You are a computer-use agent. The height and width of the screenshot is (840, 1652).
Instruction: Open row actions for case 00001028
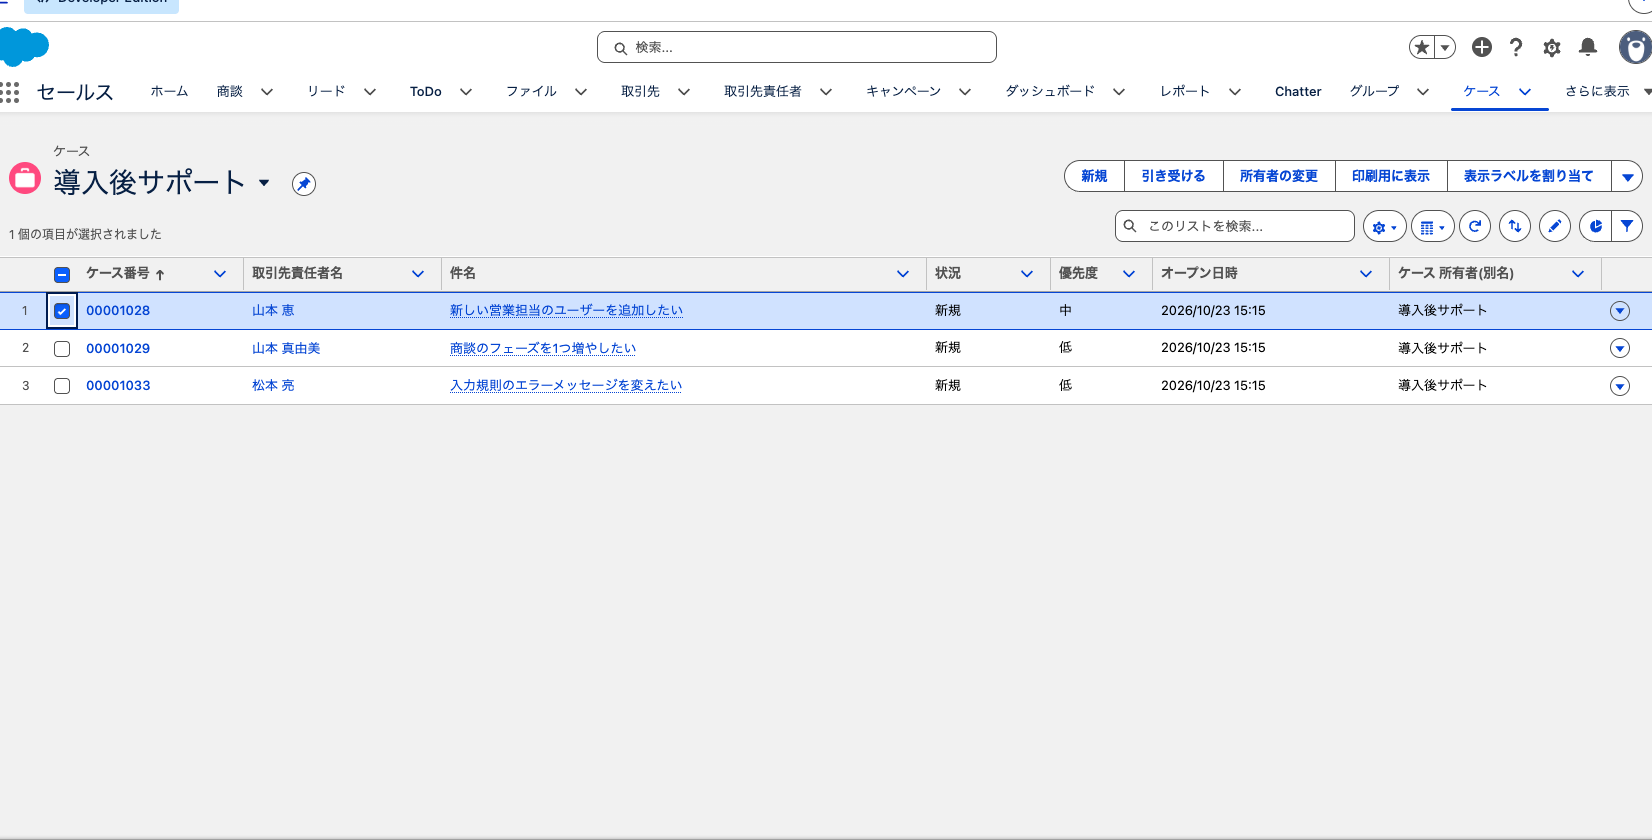(1620, 311)
